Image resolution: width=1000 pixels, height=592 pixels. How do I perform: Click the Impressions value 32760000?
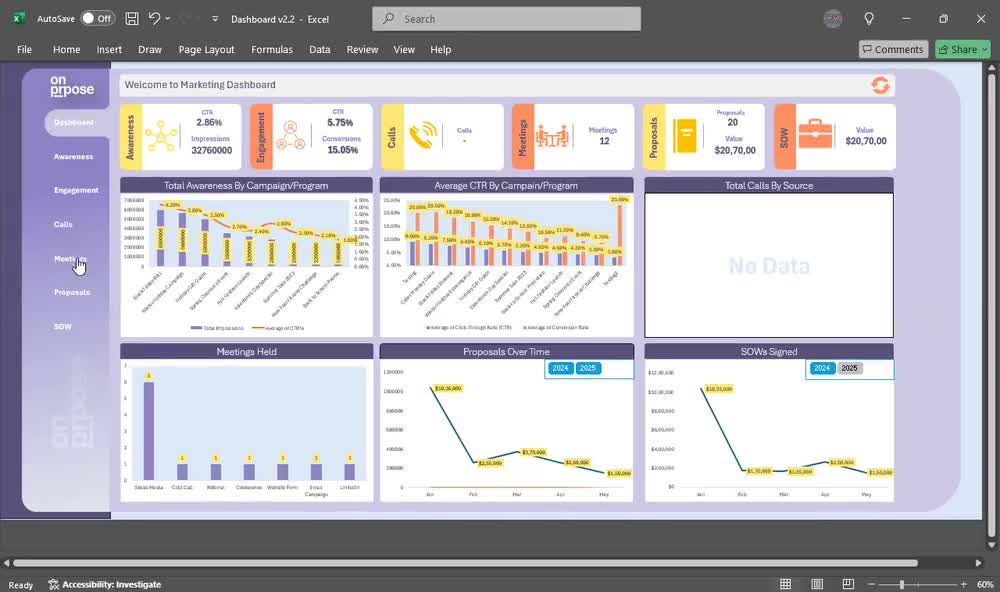[x=212, y=151]
